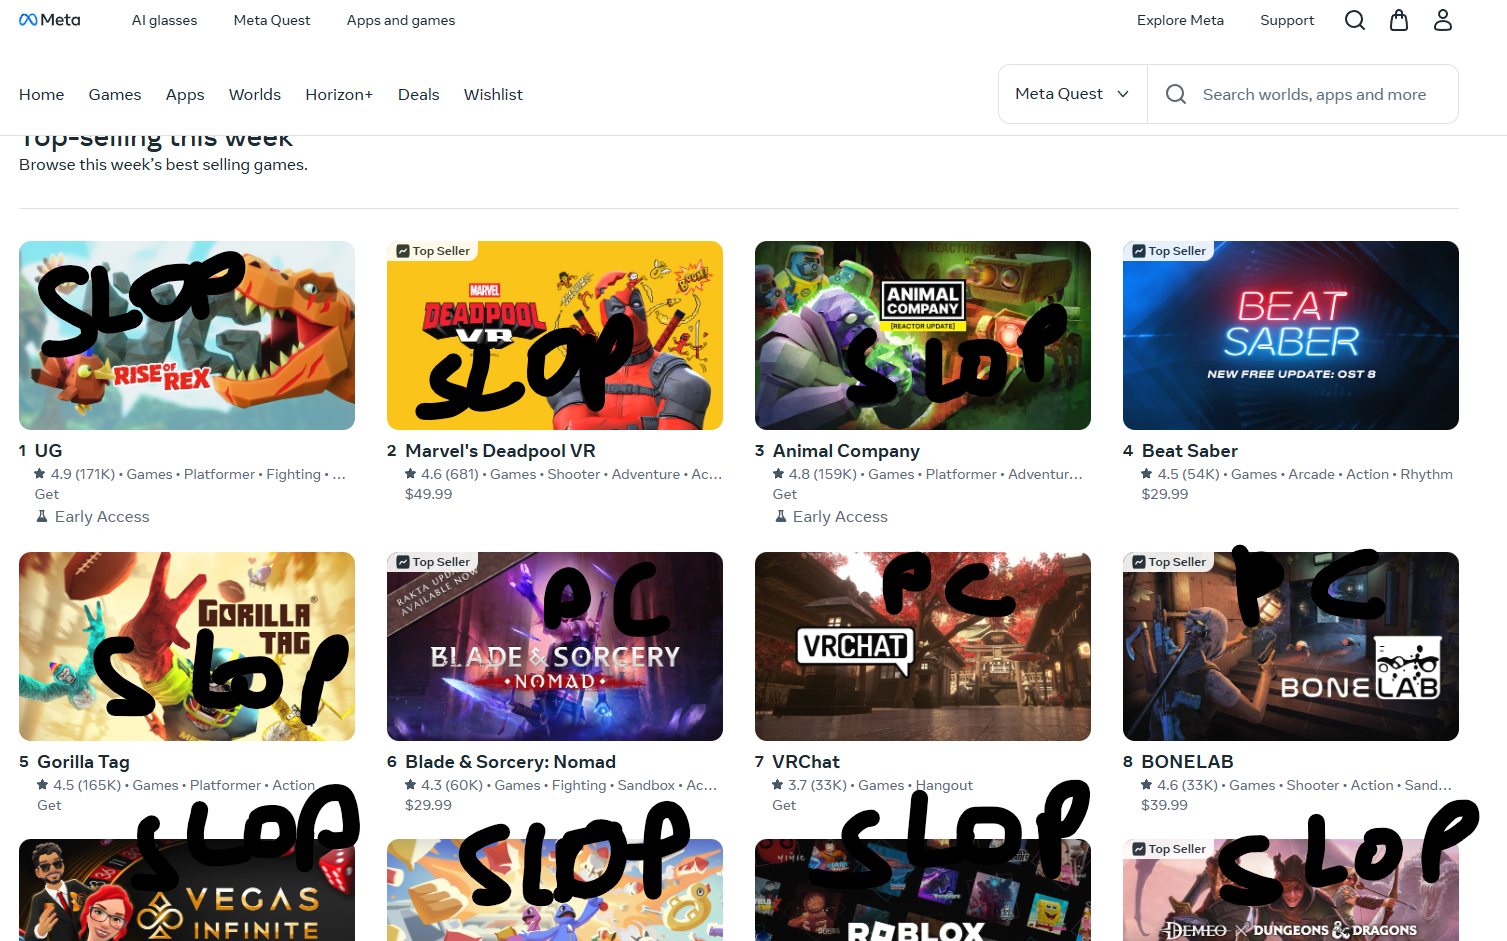Switch to the Apps tab
Screen dimensions: 1507x941
click(185, 94)
